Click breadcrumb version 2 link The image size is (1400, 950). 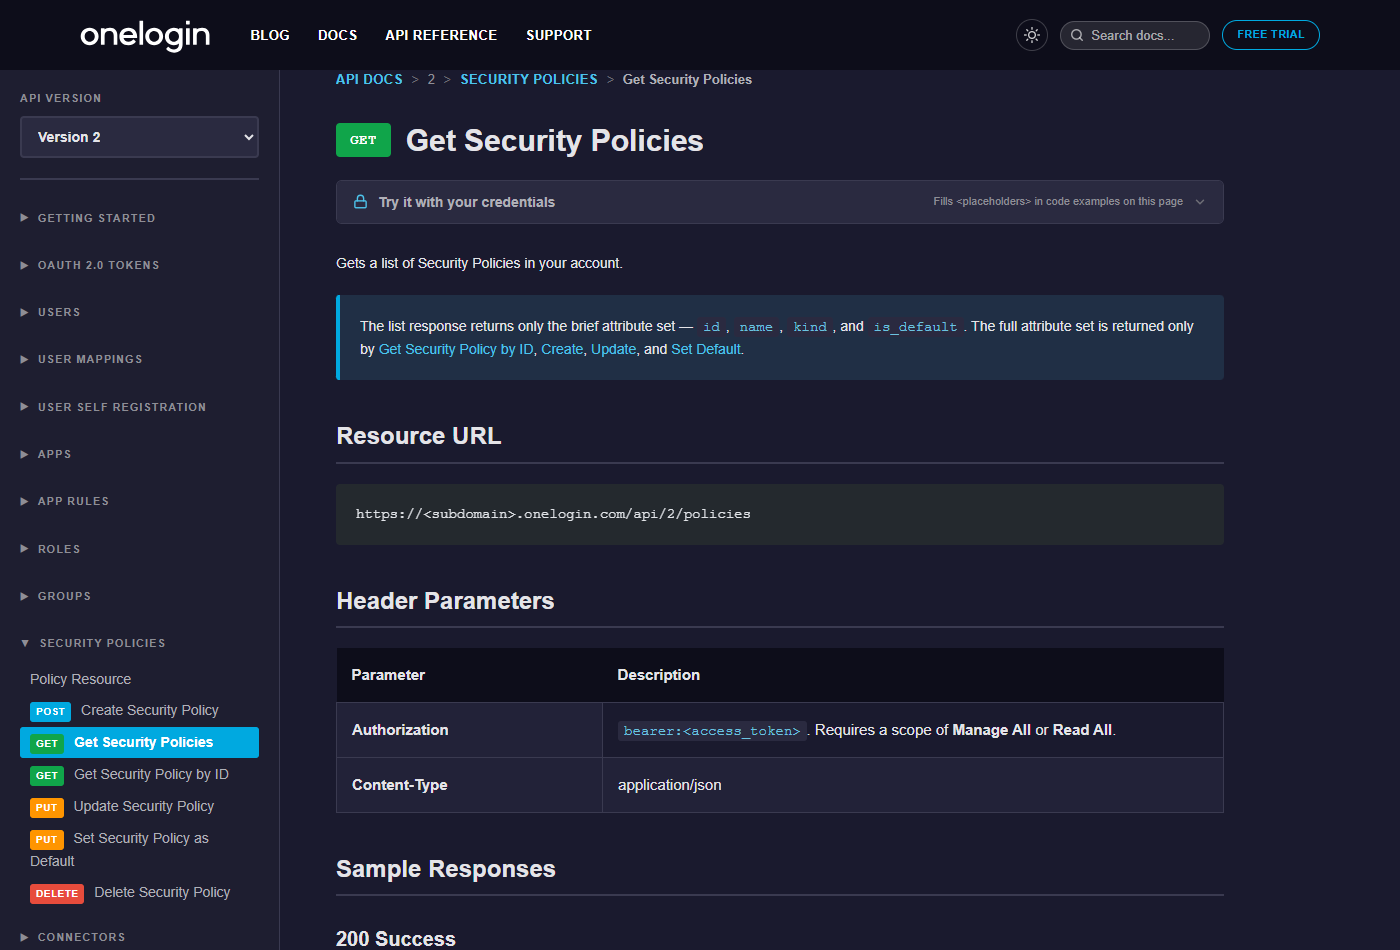click(x=431, y=79)
